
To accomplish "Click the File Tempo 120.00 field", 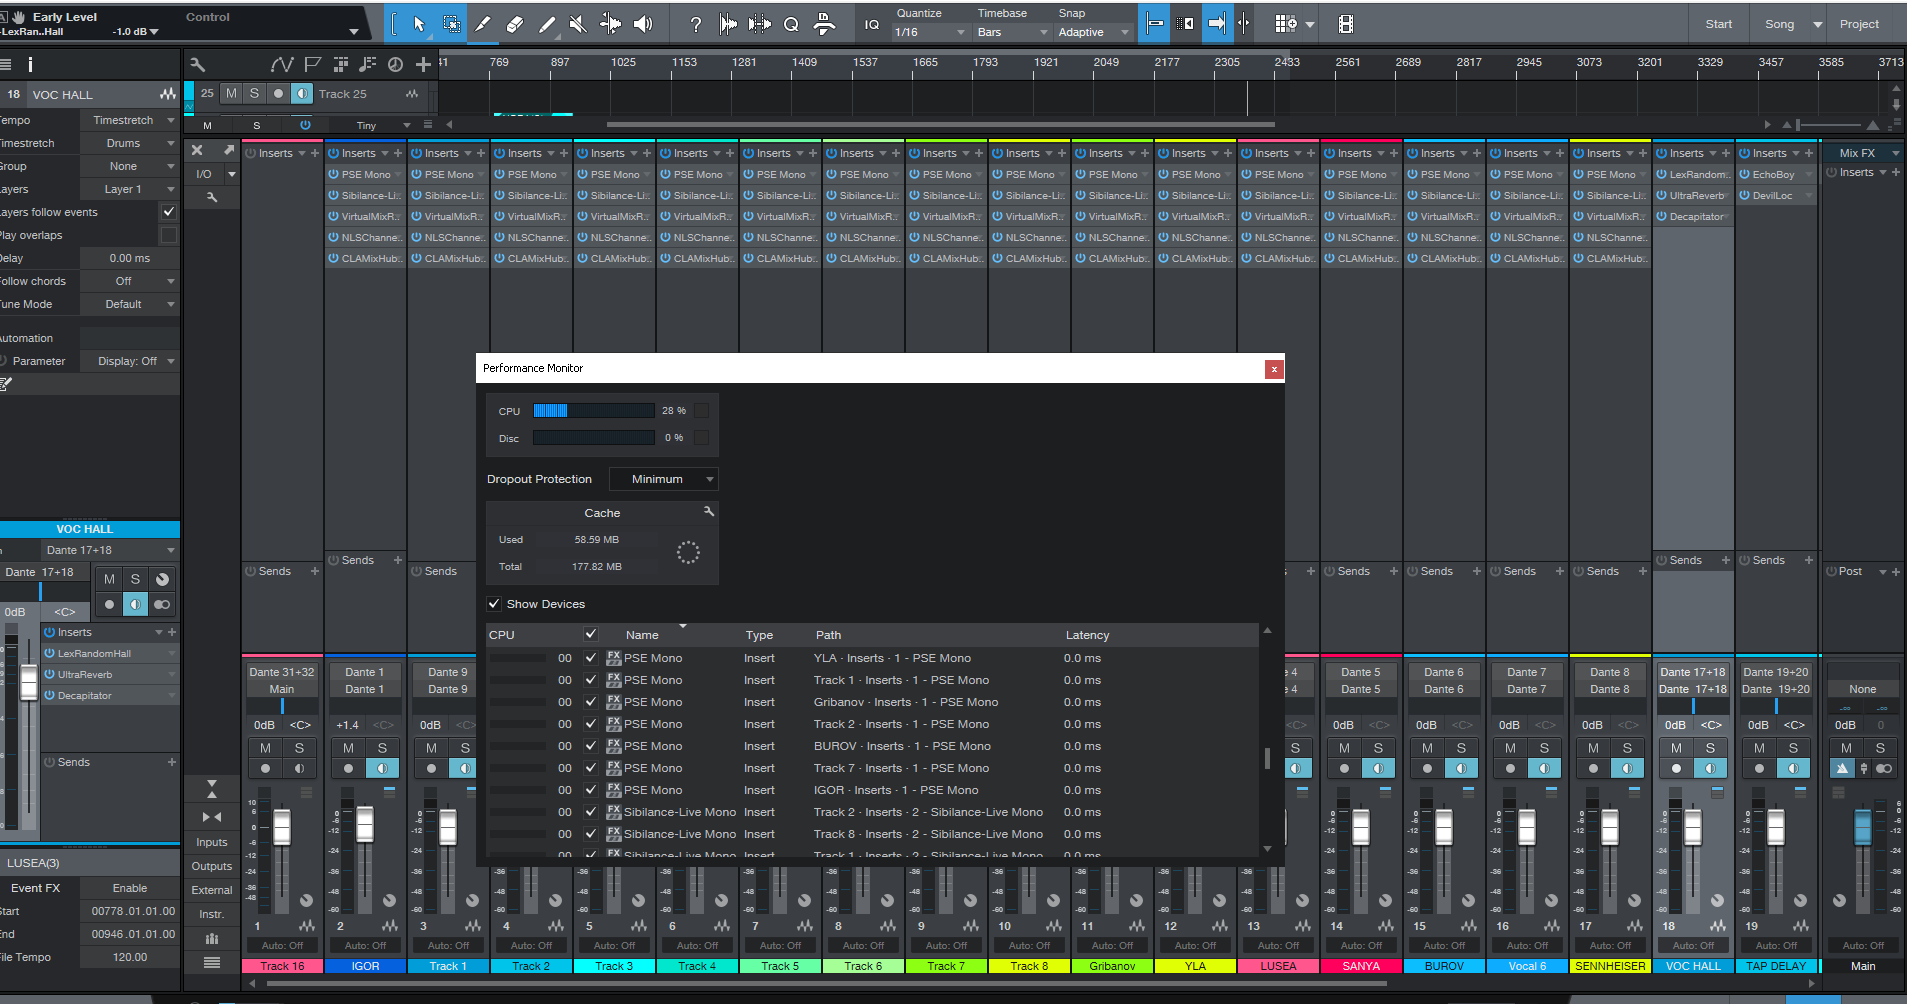I will pos(130,957).
